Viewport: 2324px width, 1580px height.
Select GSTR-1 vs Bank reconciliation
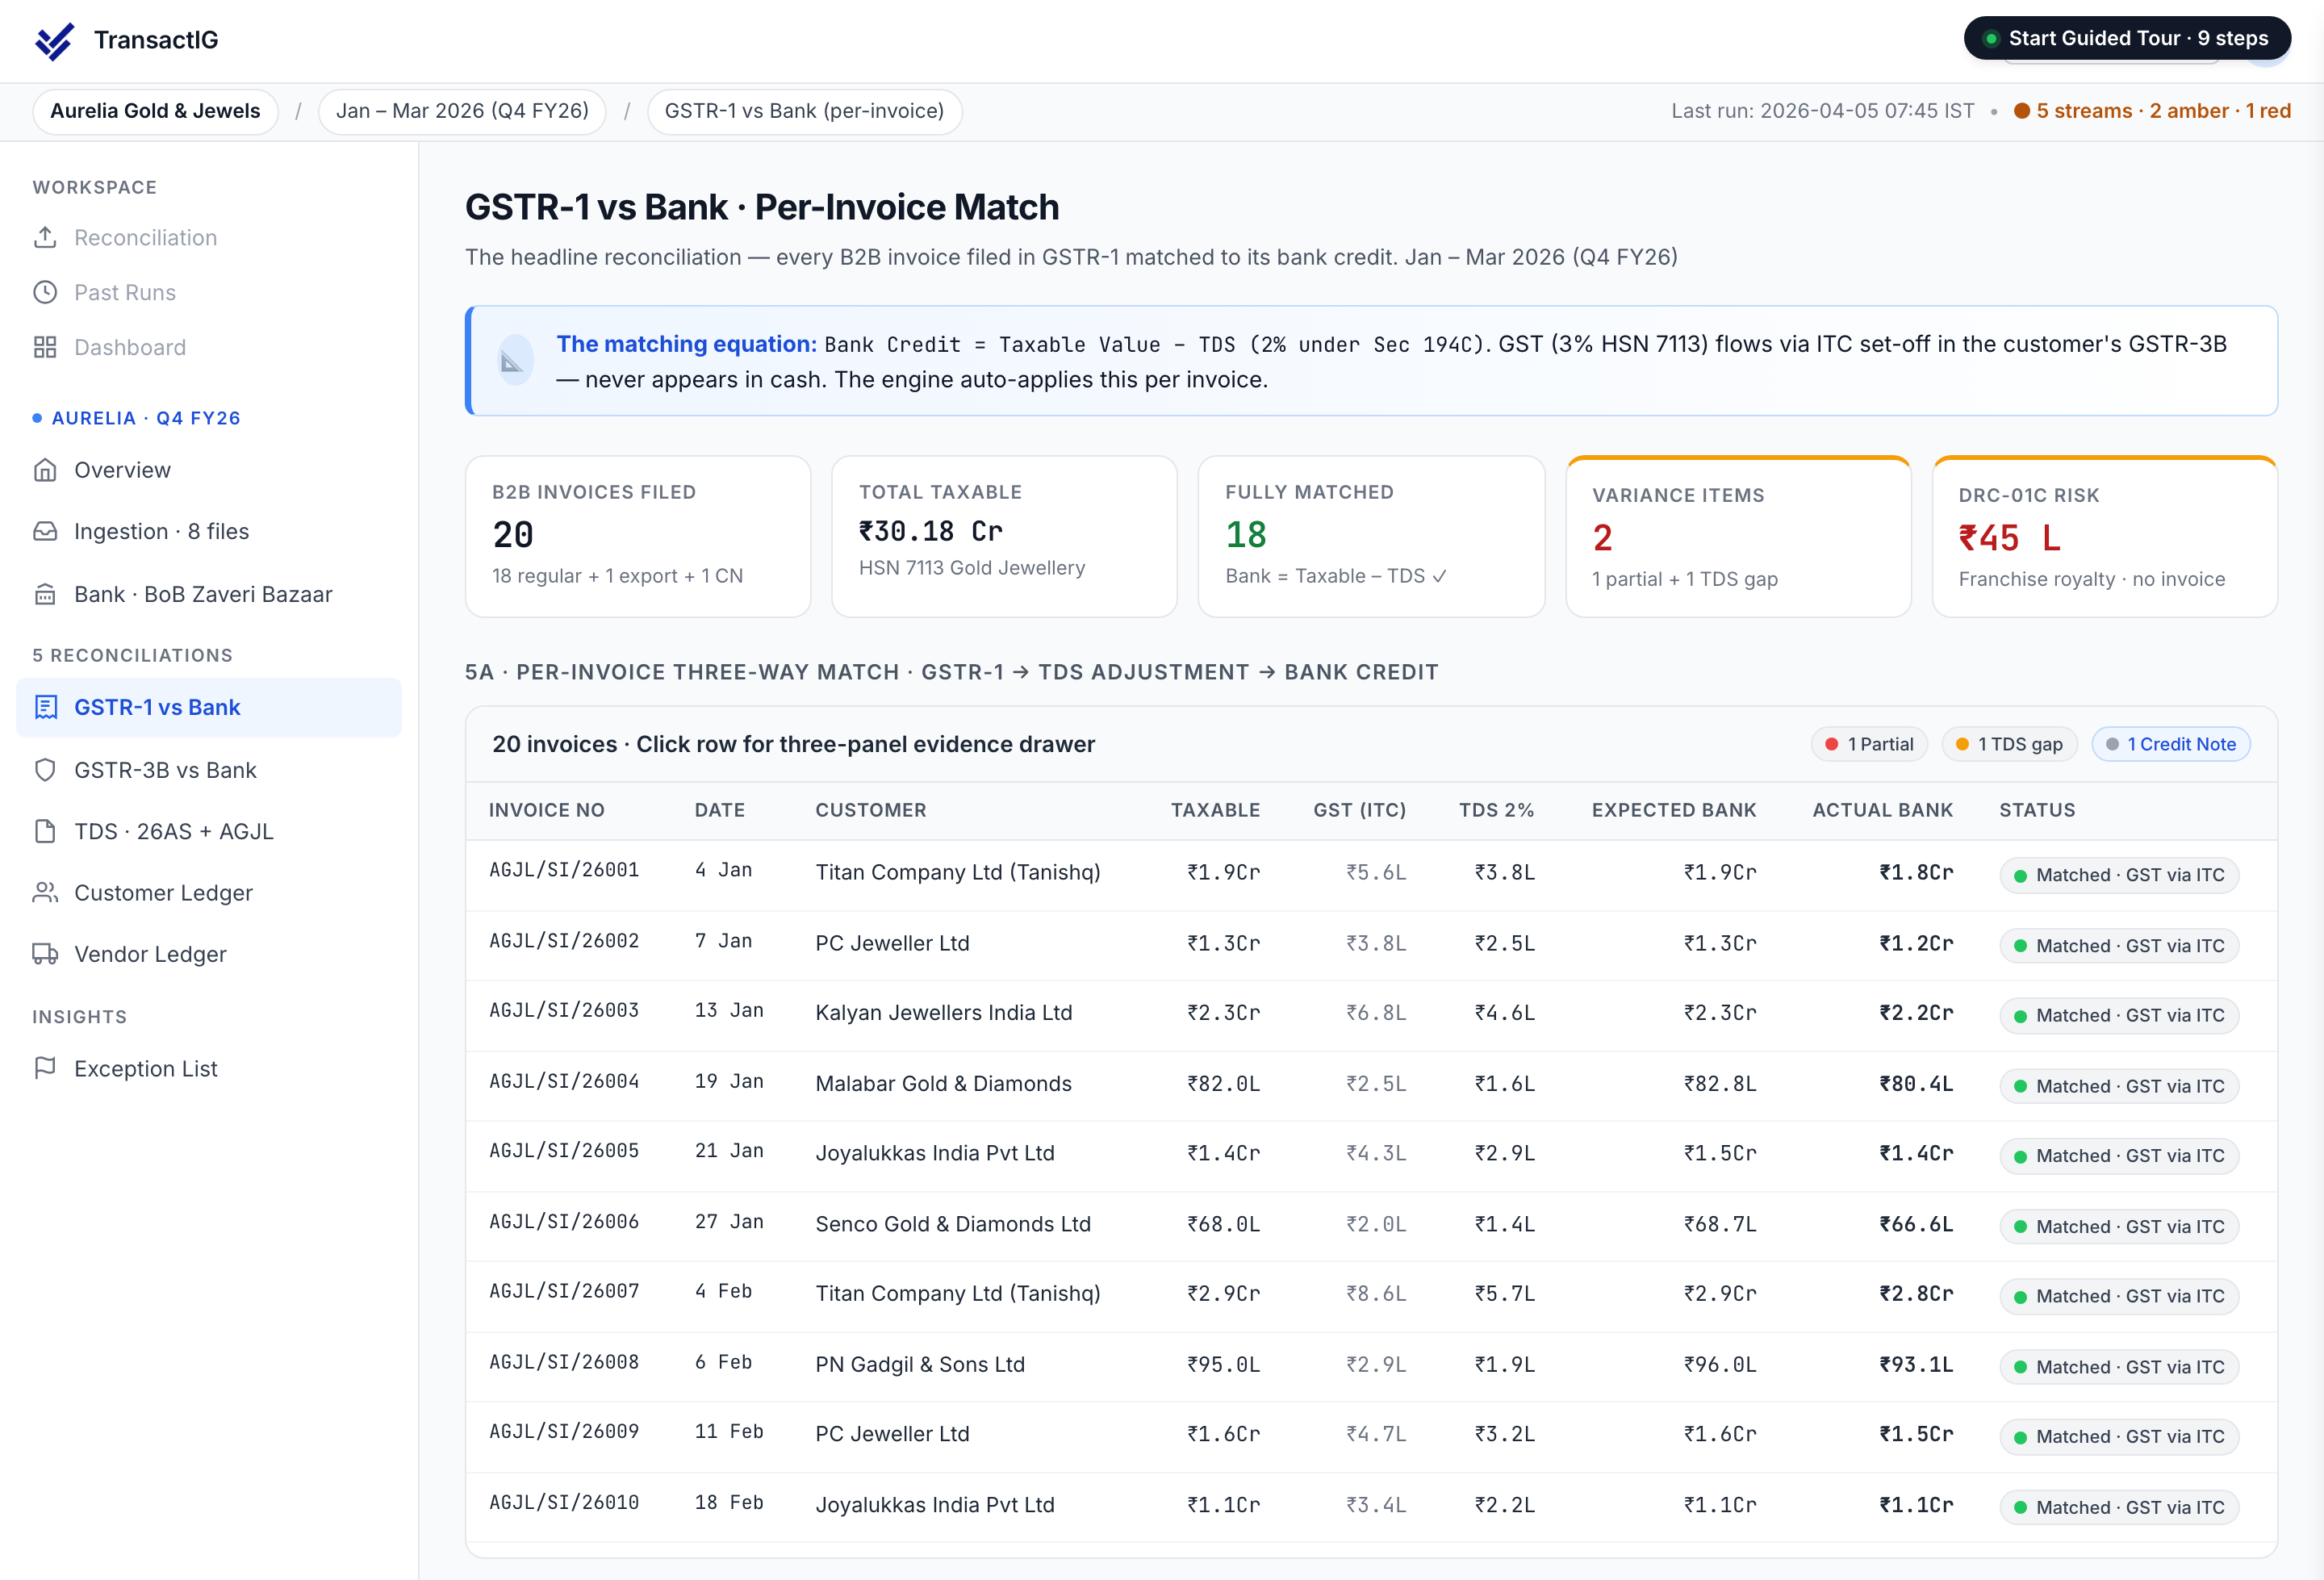208,707
